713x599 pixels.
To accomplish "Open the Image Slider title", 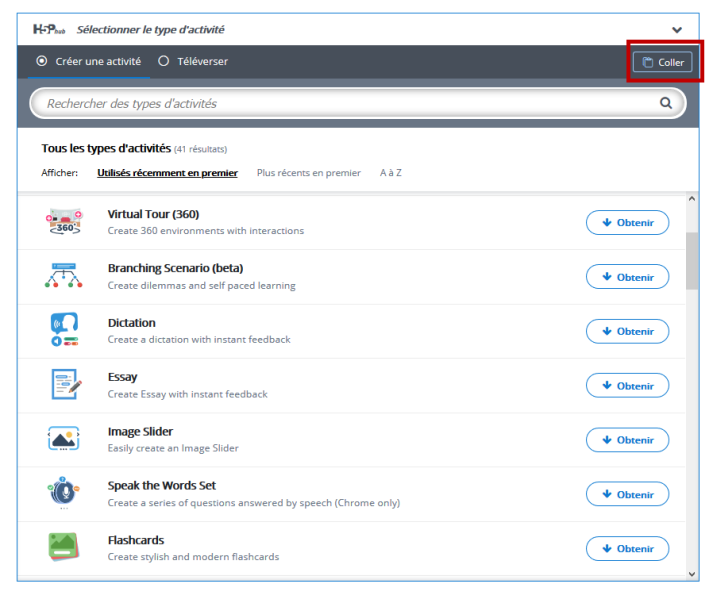I will pyautogui.click(x=140, y=432).
